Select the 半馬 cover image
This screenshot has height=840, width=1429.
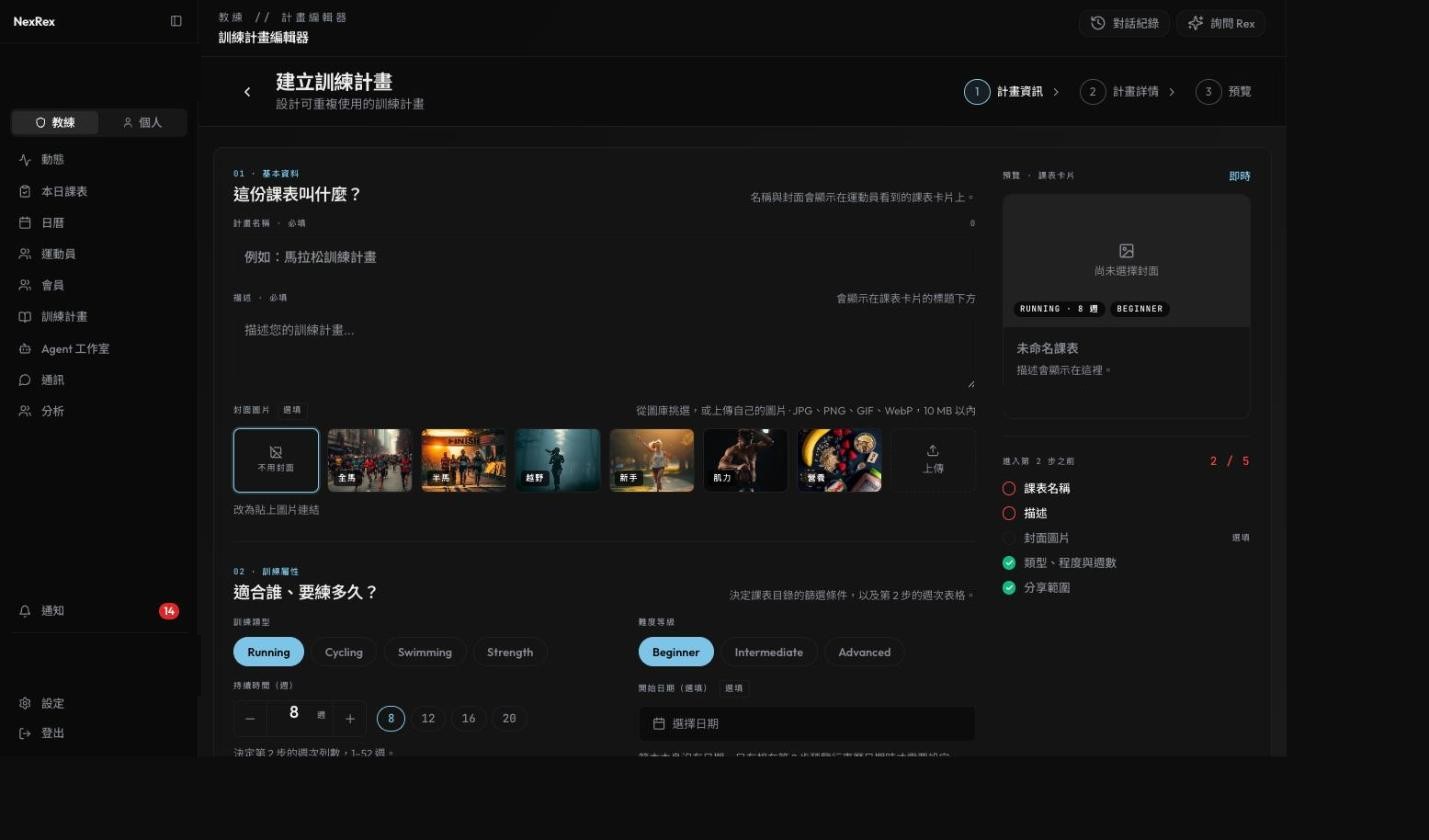pos(464,460)
